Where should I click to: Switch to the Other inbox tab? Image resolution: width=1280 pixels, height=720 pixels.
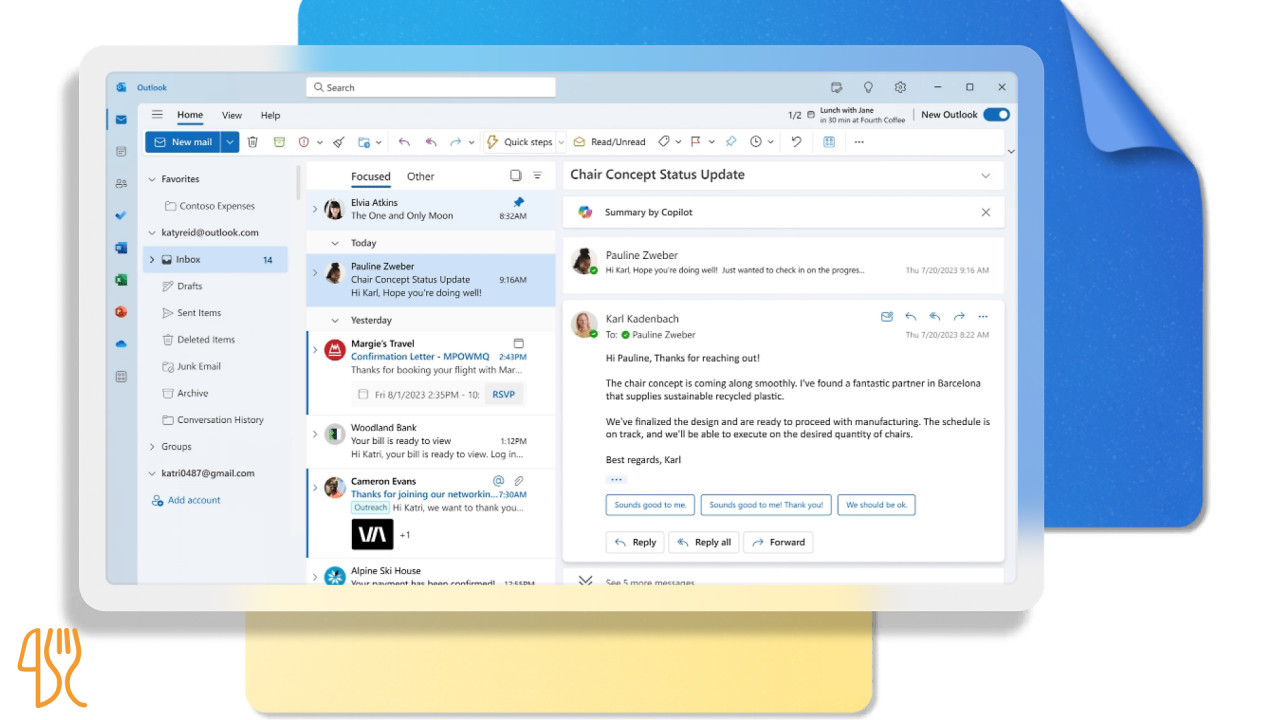(420, 177)
